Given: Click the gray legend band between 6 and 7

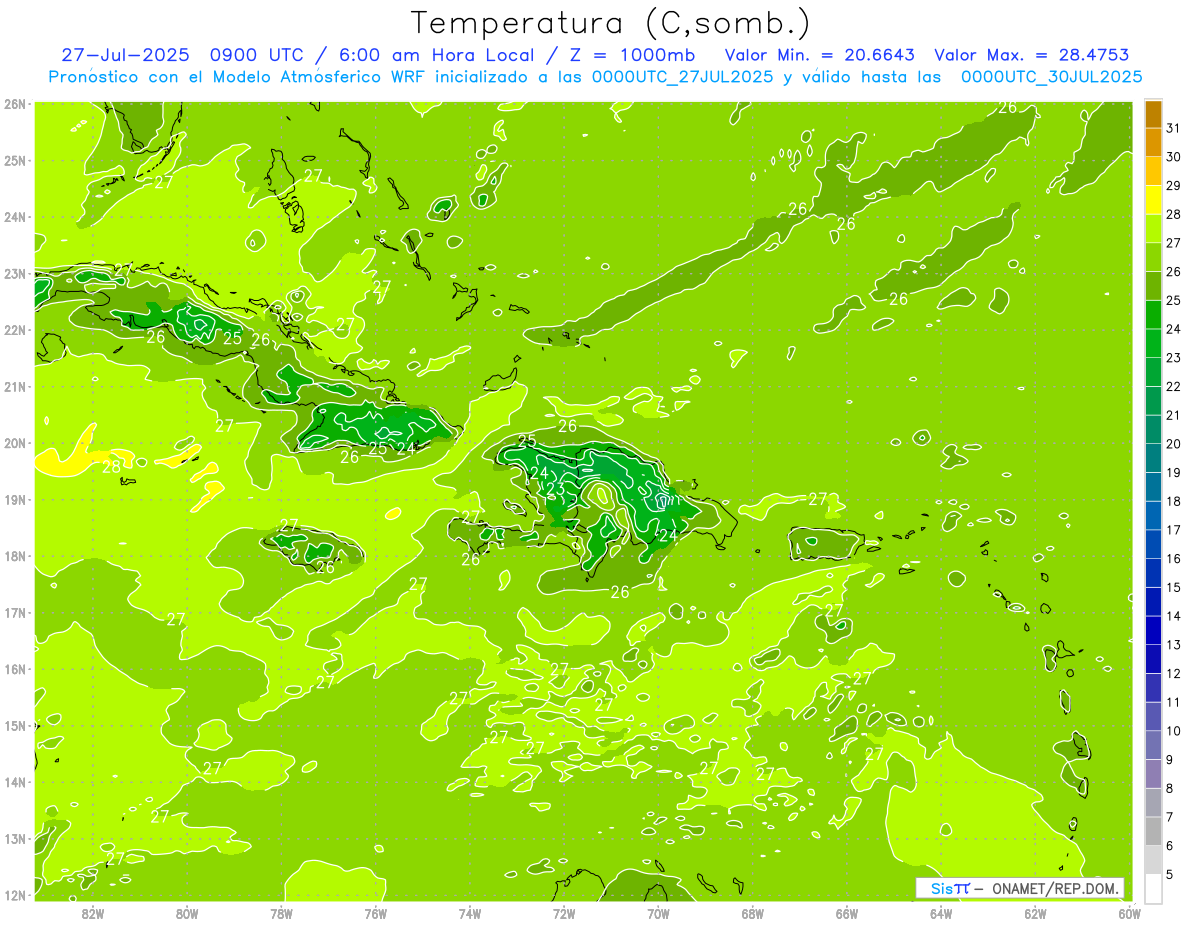Looking at the screenshot, I should pos(1153,831).
